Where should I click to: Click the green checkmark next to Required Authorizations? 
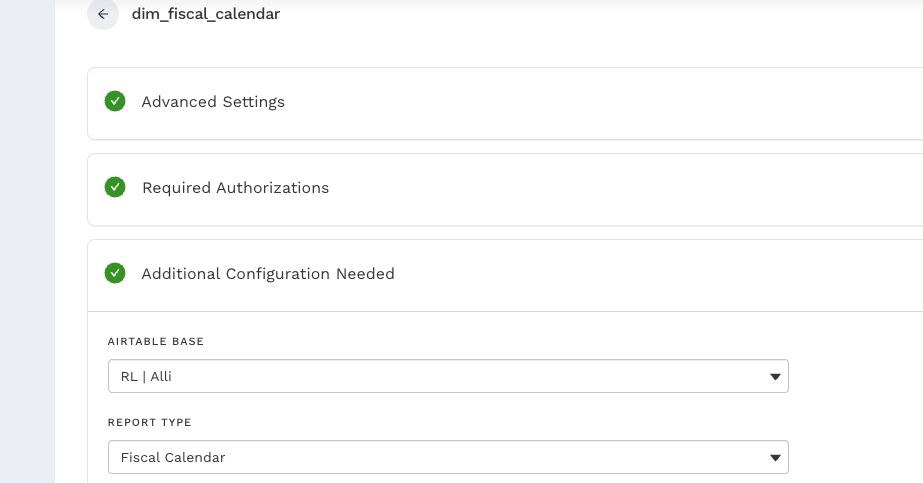pyautogui.click(x=115, y=187)
